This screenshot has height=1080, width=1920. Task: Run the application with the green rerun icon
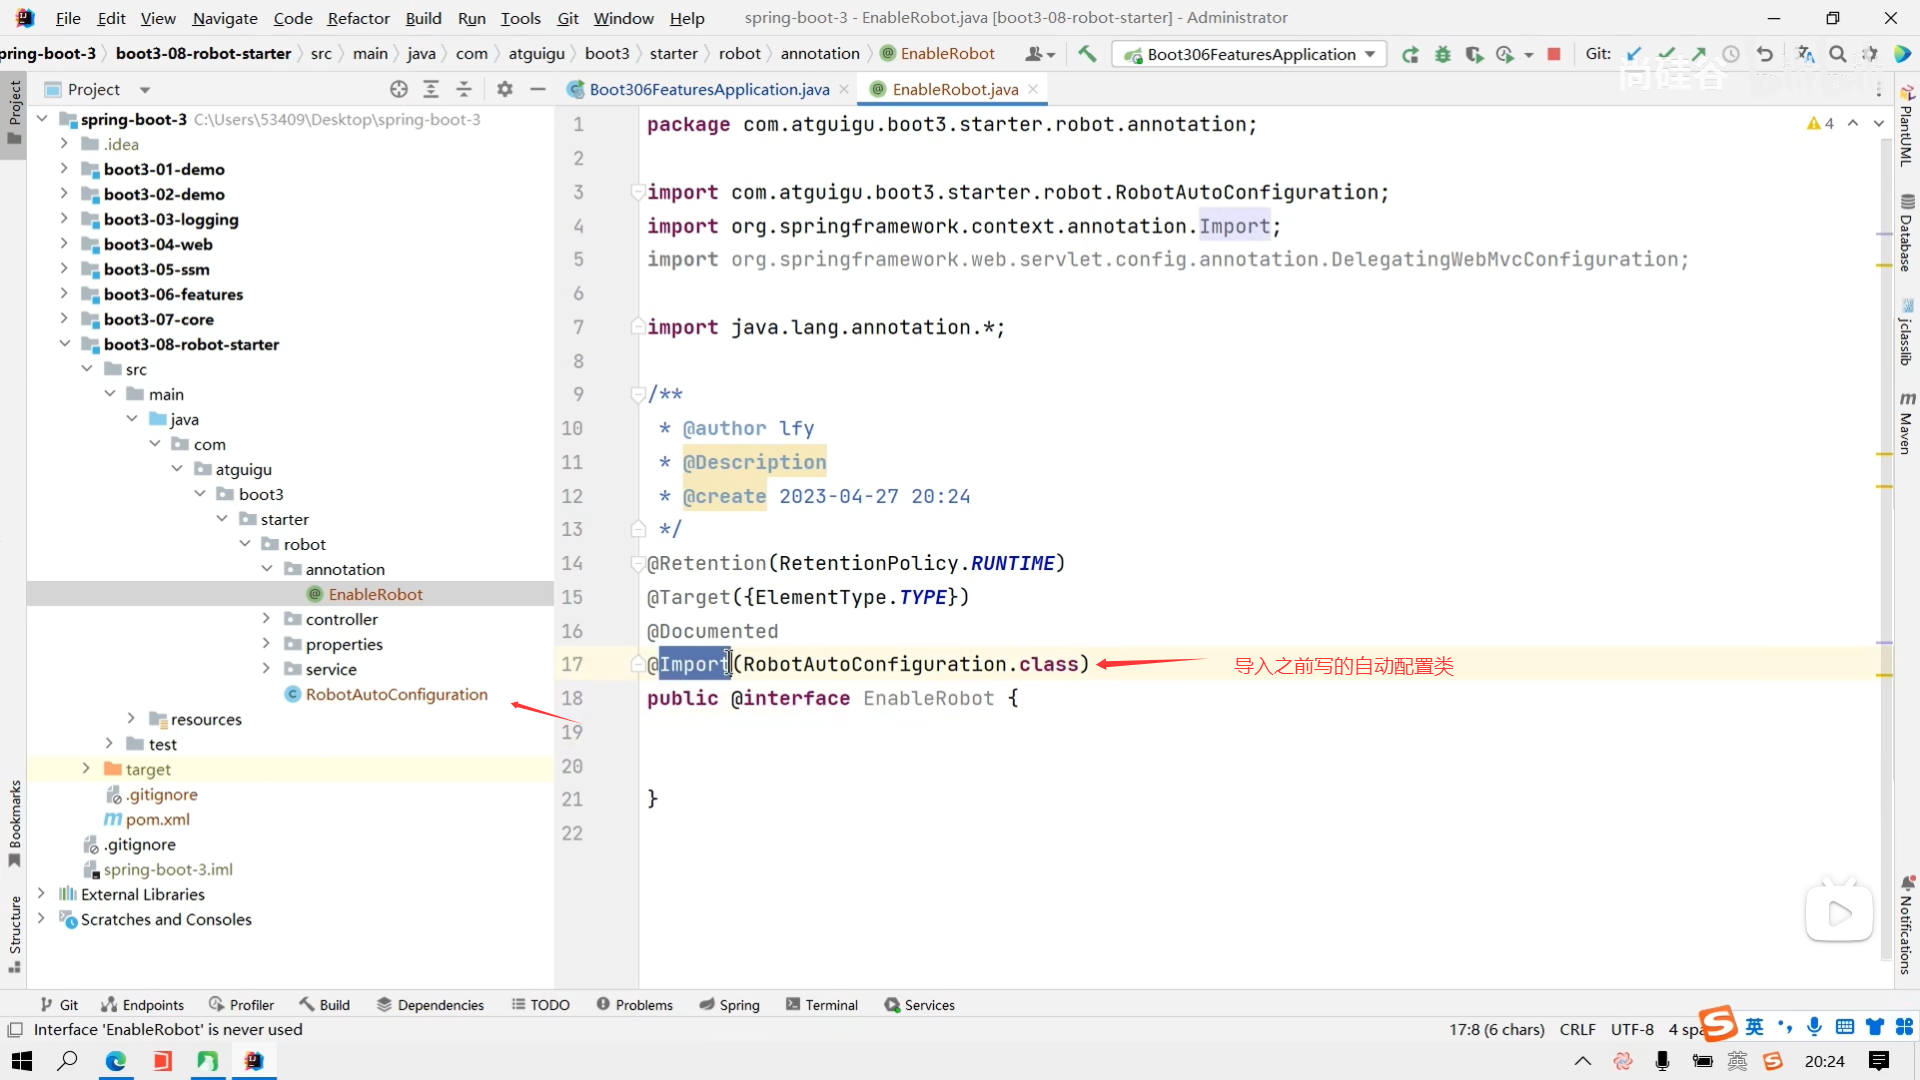1410,54
